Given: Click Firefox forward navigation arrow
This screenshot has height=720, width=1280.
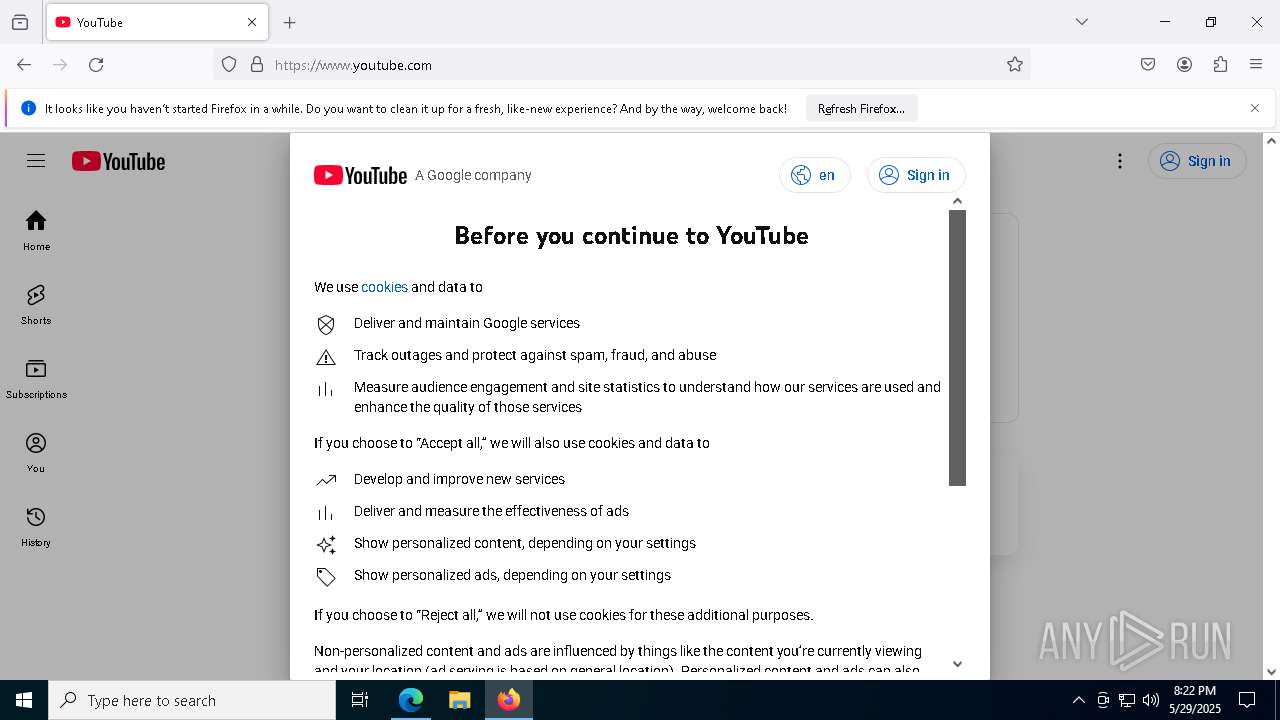Looking at the screenshot, I should pyautogui.click(x=60, y=65).
